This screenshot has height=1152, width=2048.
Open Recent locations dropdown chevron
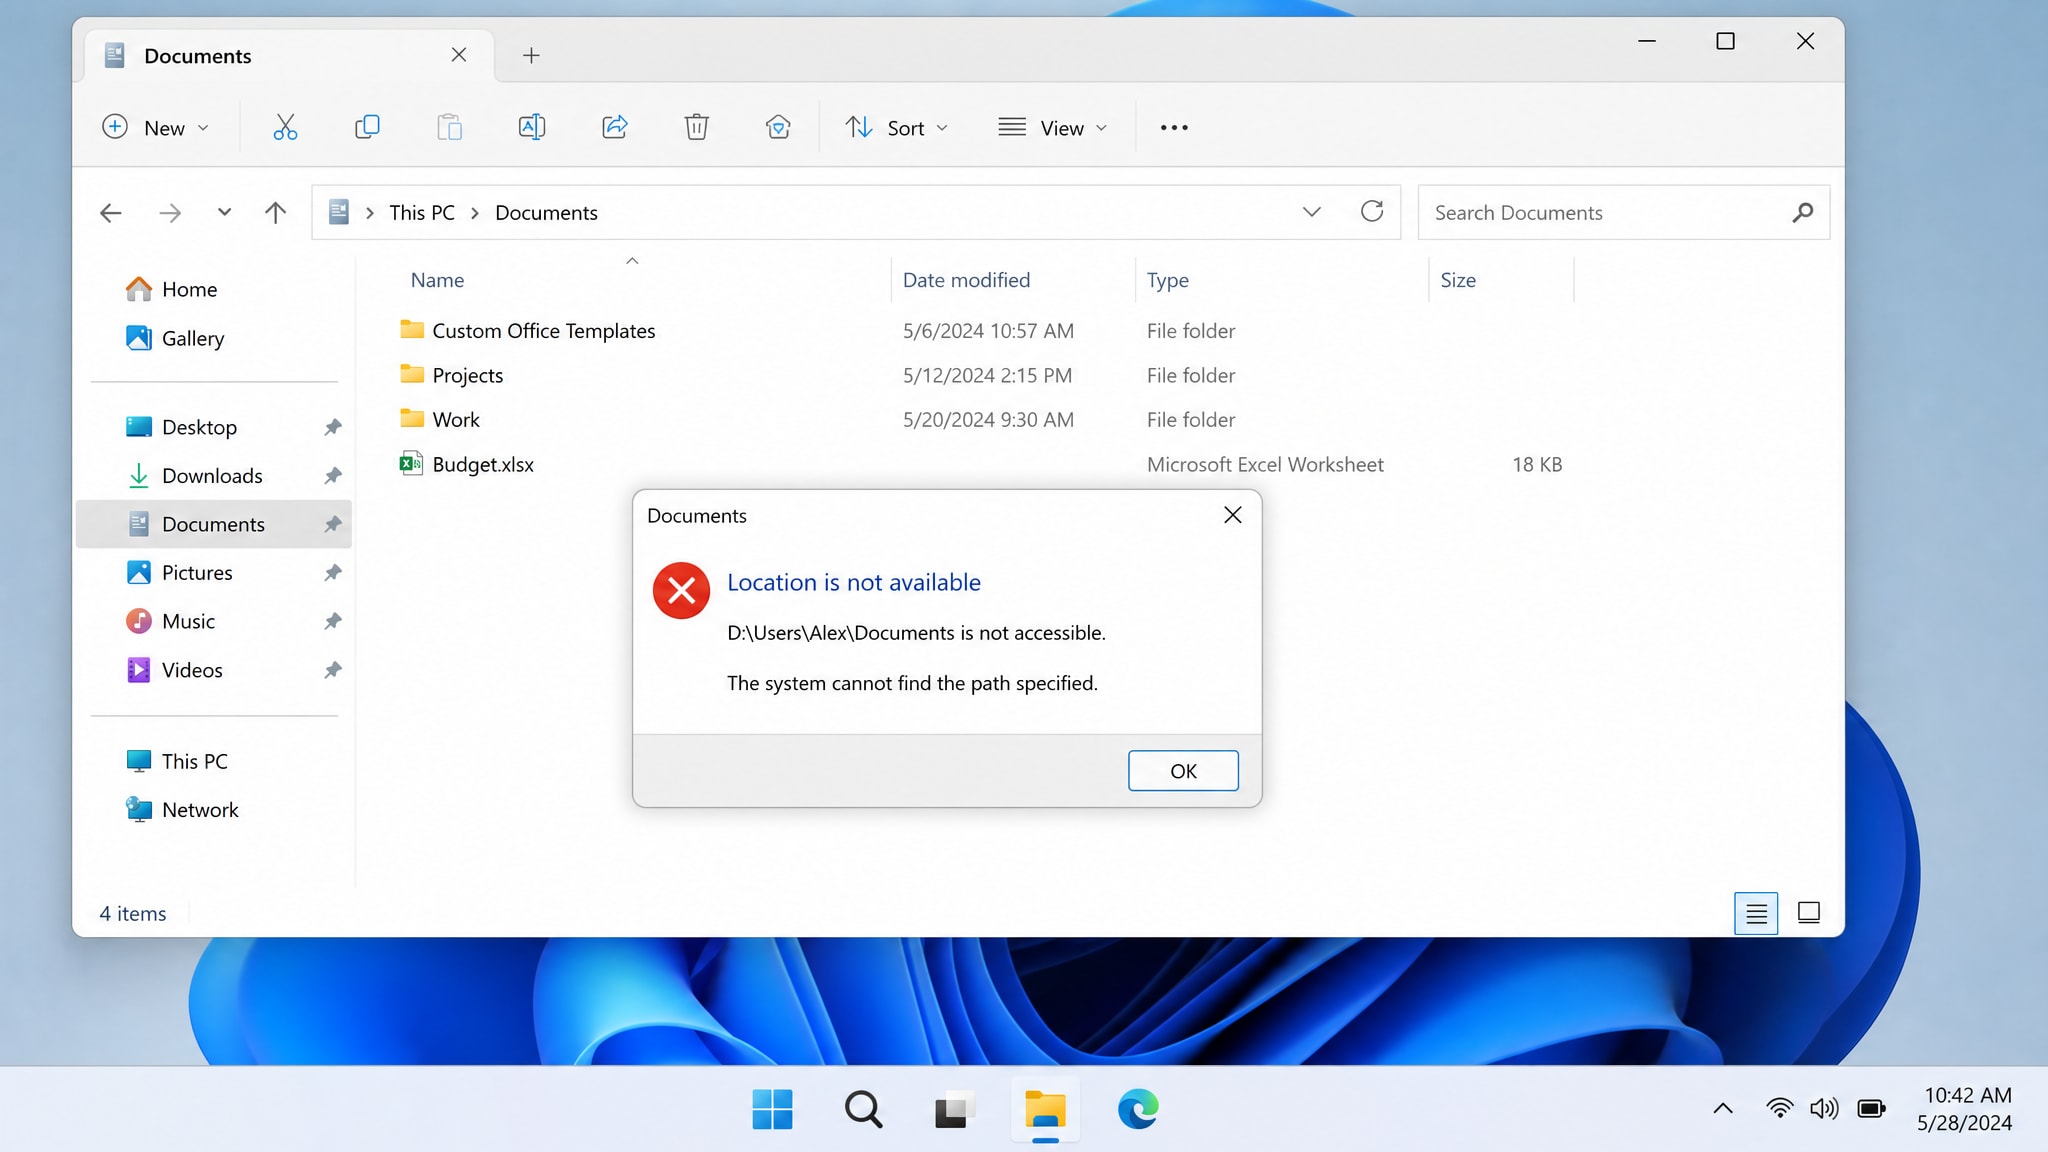pyautogui.click(x=224, y=212)
